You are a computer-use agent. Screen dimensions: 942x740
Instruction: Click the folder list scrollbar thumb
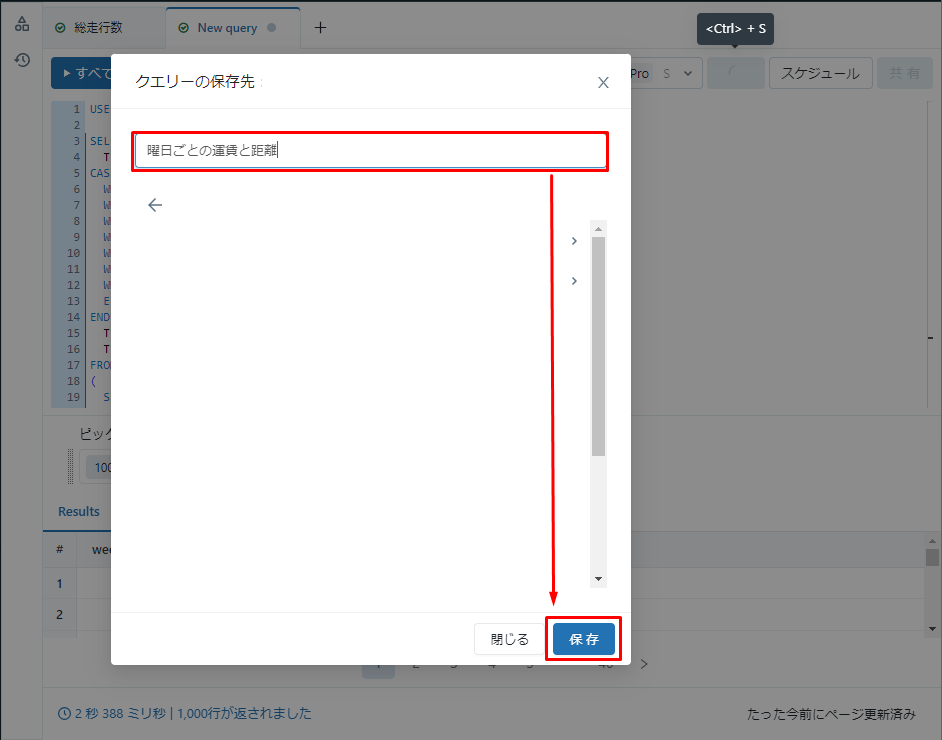pos(598,347)
